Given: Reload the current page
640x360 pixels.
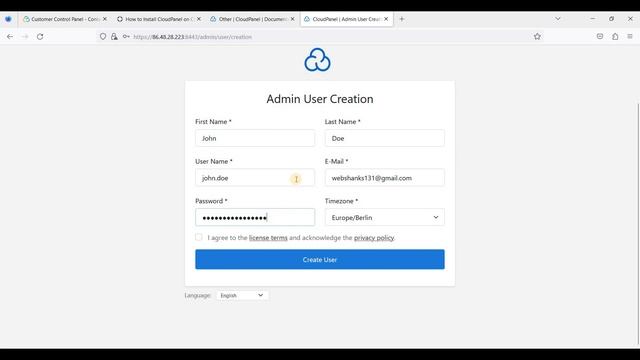Looking at the screenshot, I should 40,37.
